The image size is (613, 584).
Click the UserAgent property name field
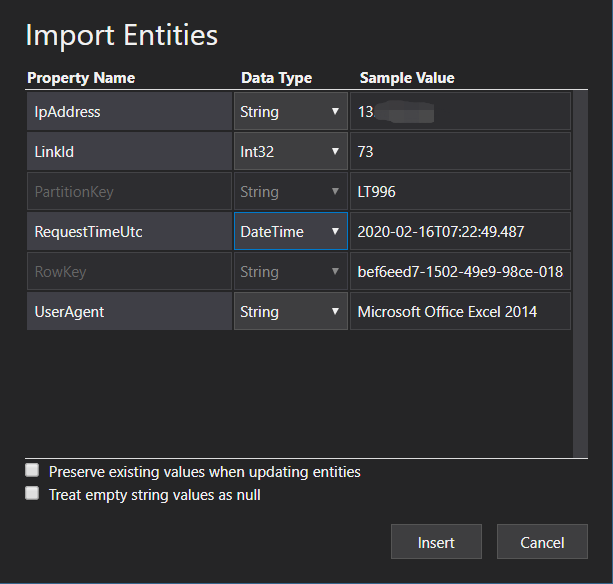click(130, 312)
